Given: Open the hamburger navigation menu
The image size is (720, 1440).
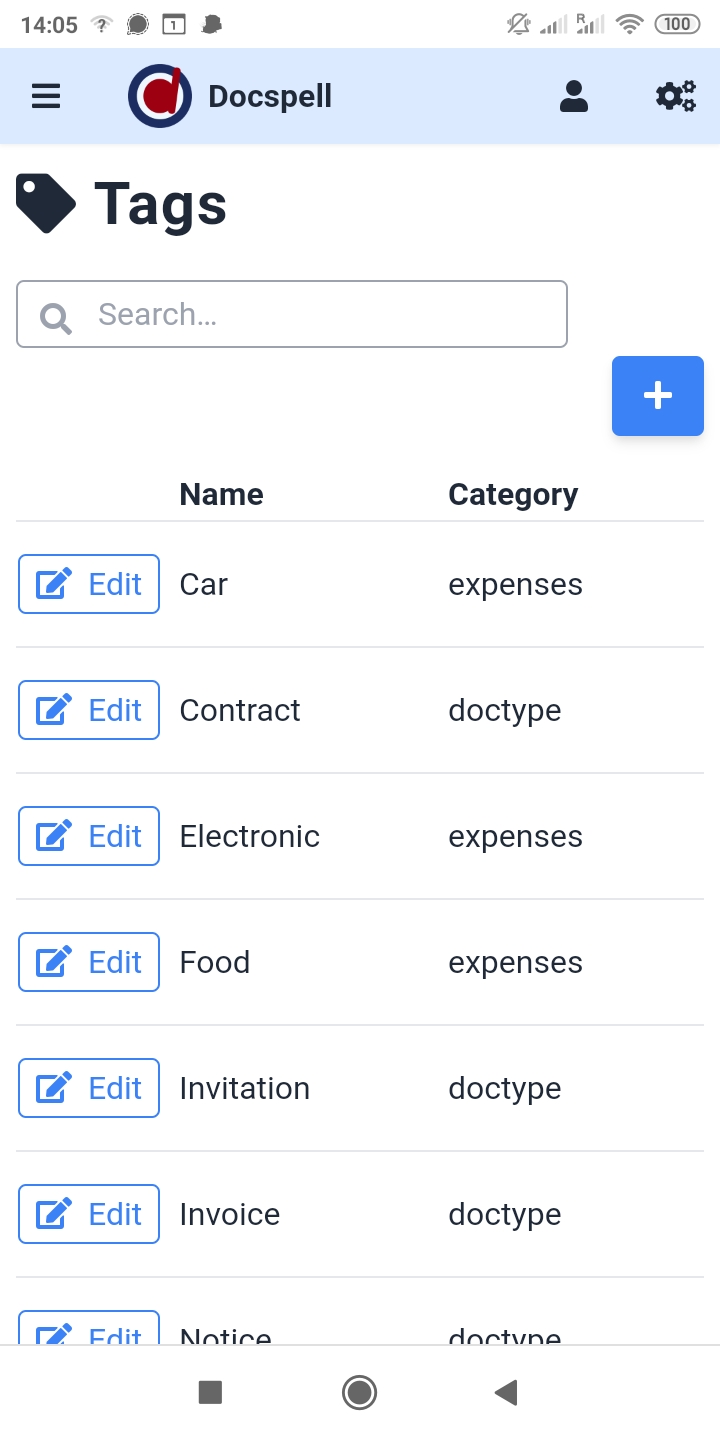Looking at the screenshot, I should pos(46,97).
